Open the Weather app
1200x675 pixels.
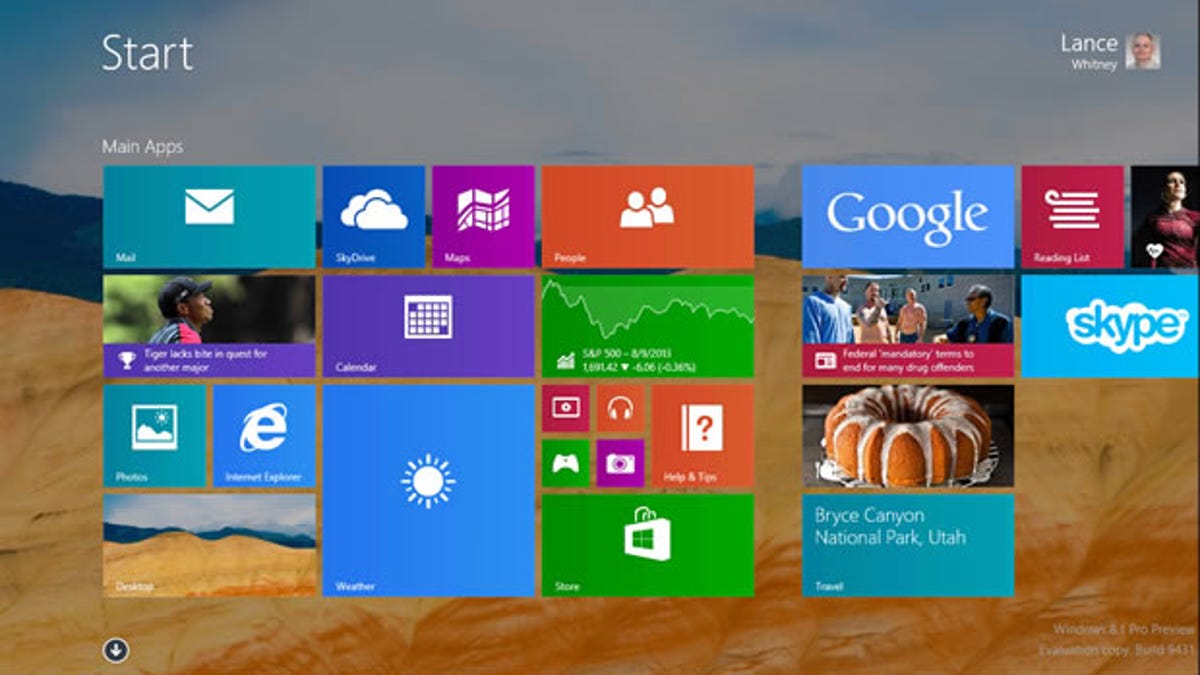coord(428,490)
